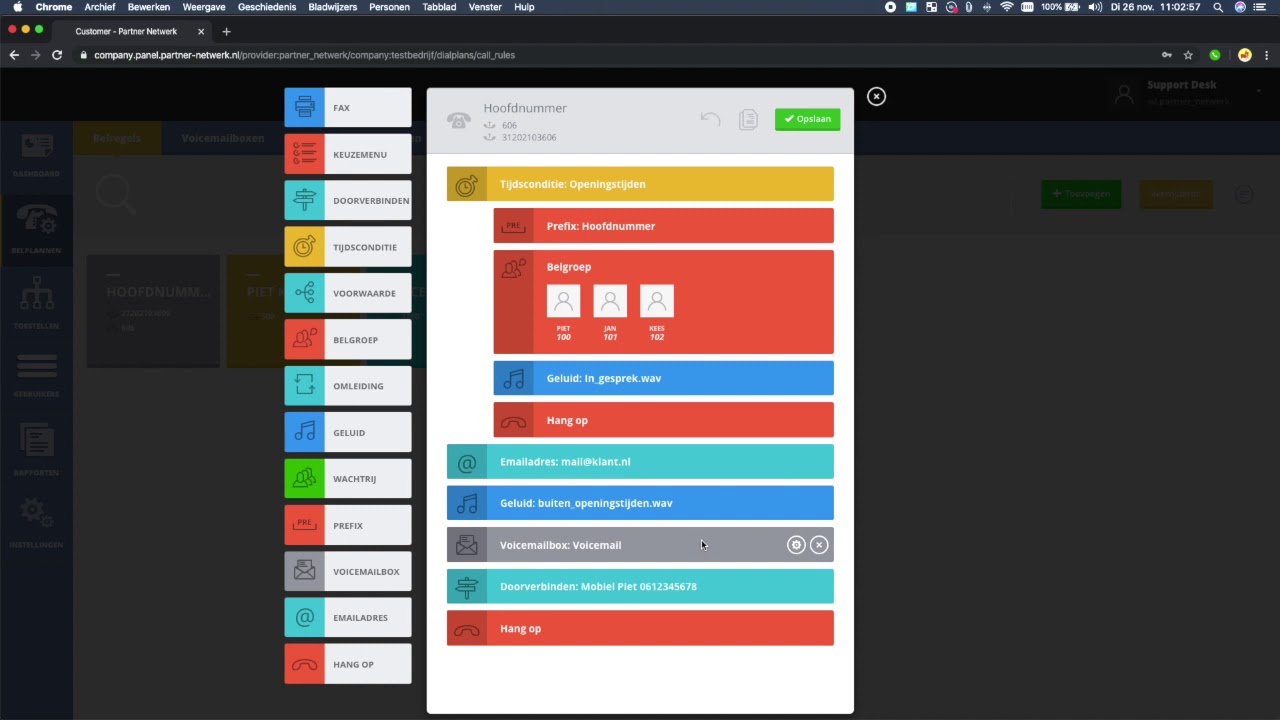Click the browser address bar
This screenshot has width=1280, height=720.
620,55
